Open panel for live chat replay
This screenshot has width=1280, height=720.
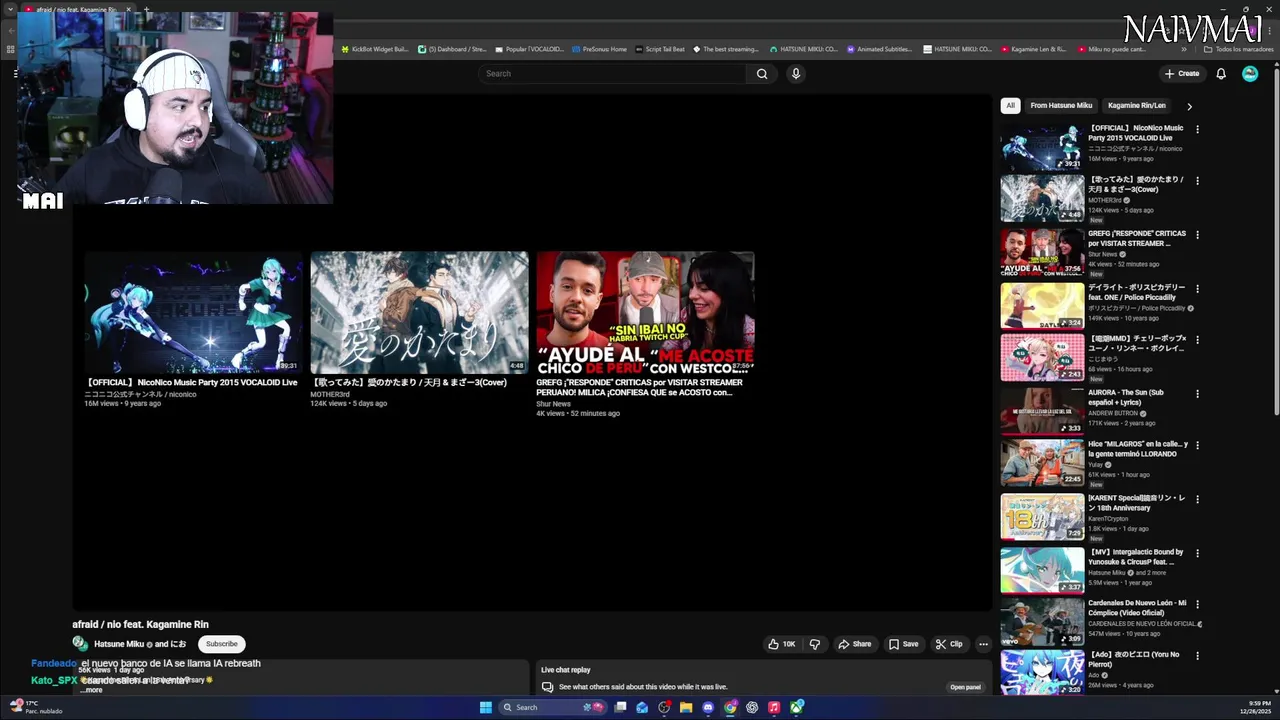[965, 687]
